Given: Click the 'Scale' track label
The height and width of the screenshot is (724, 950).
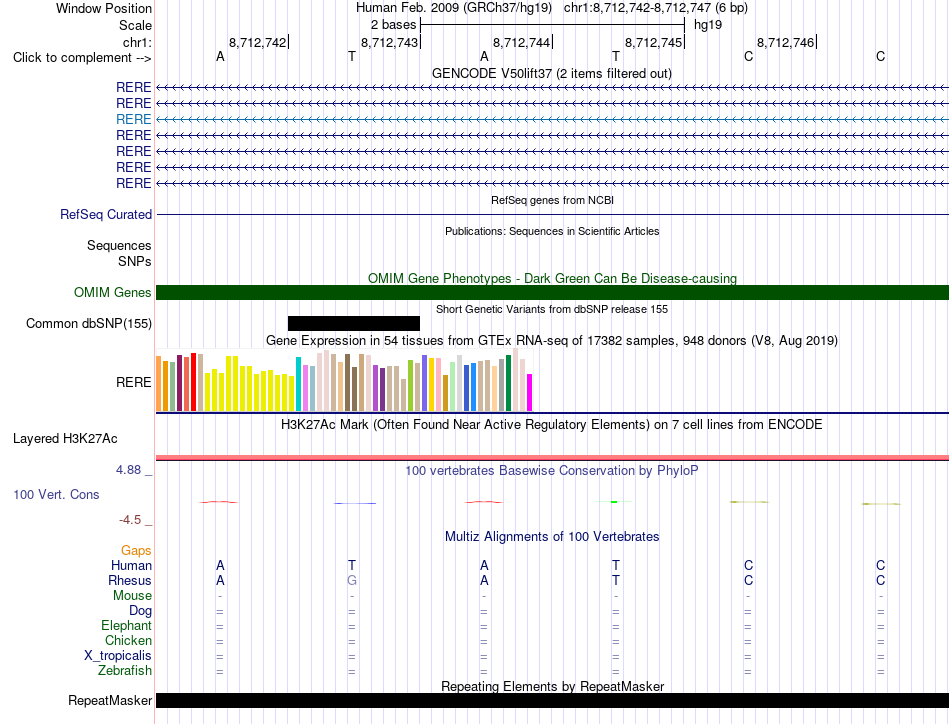Looking at the screenshot, I should point(135,25).
